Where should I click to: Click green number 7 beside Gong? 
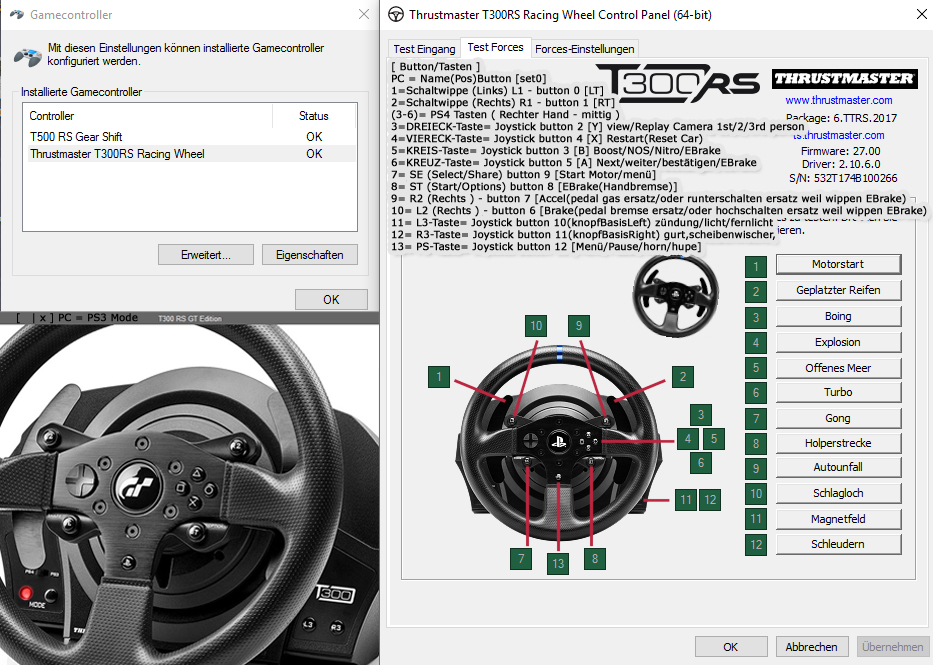tap(756, 419)
